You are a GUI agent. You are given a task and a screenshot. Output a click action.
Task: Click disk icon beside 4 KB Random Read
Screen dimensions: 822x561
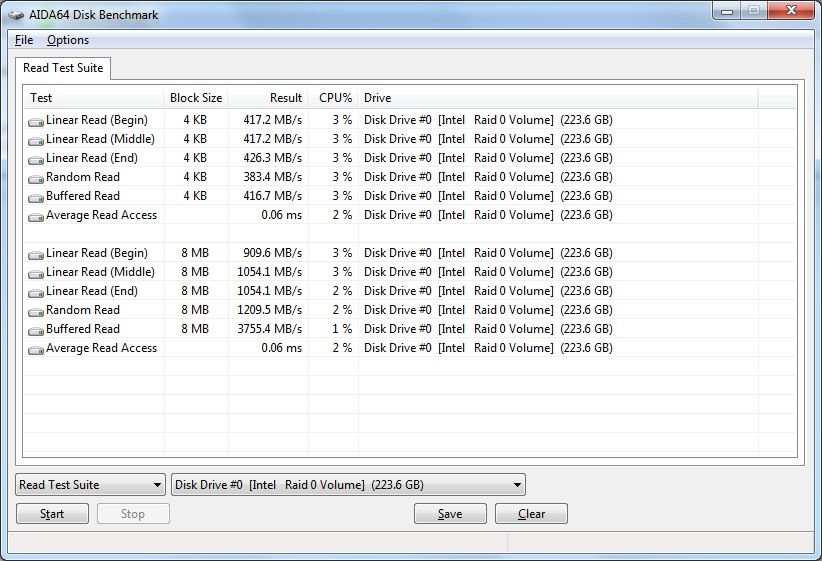point(36,178)
